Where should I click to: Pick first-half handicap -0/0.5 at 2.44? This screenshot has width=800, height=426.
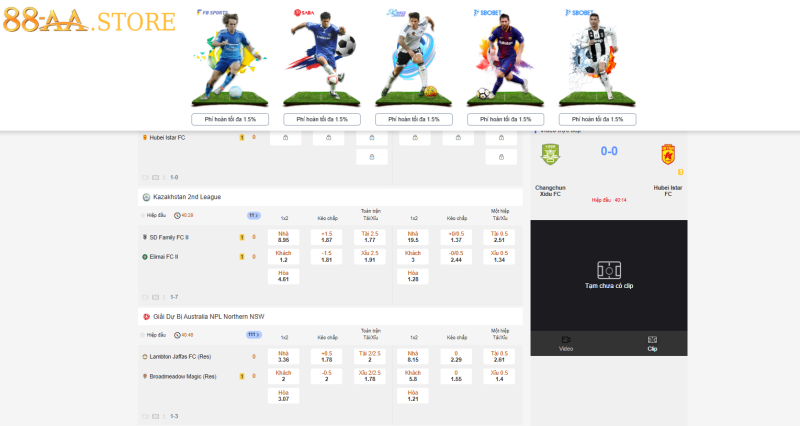point(456,257)
